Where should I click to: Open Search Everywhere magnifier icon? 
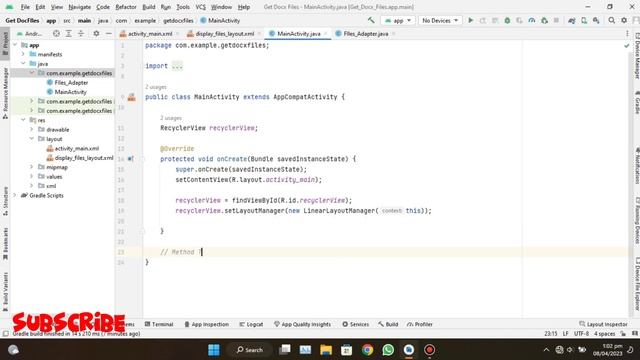point(611,20)
